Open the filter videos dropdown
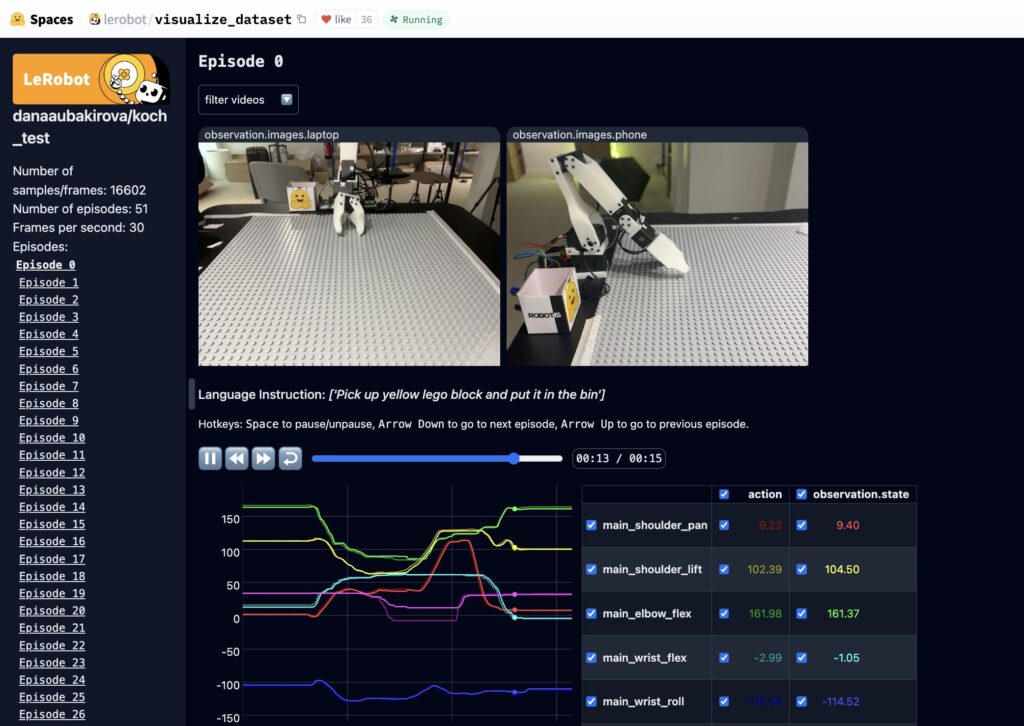 248,100
